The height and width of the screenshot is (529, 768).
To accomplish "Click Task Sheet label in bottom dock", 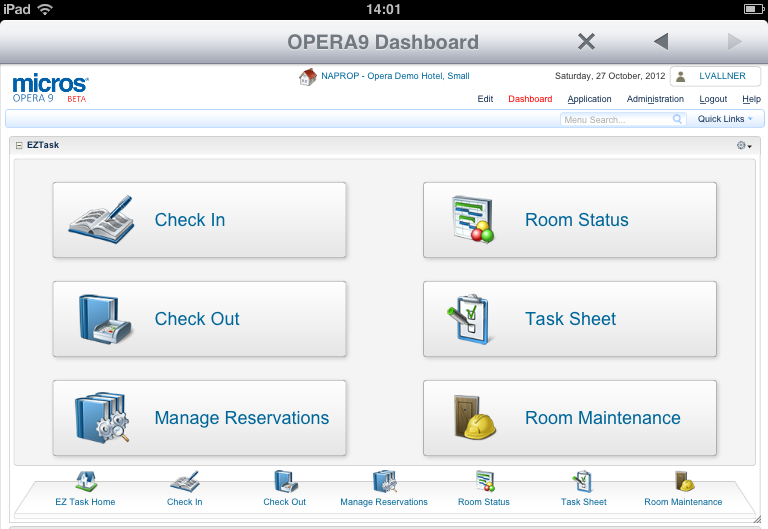I will 584,502.
